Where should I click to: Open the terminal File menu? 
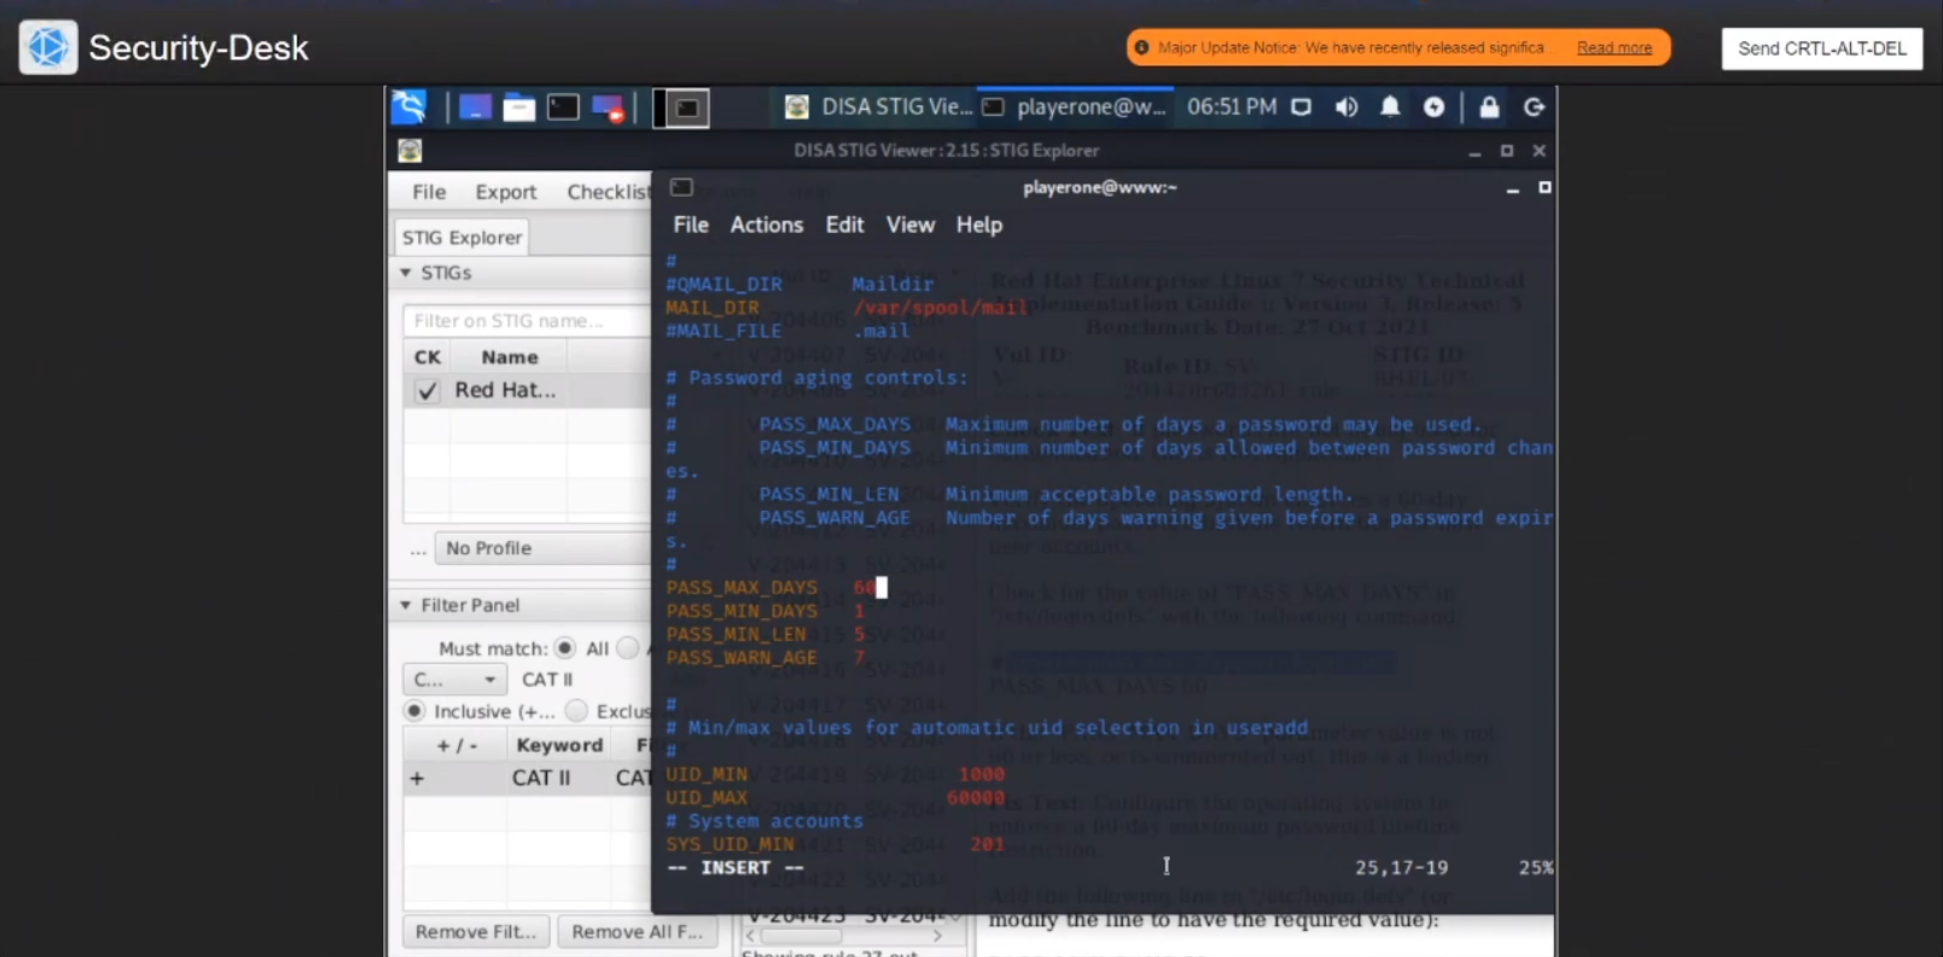click(x=690, y=225)
